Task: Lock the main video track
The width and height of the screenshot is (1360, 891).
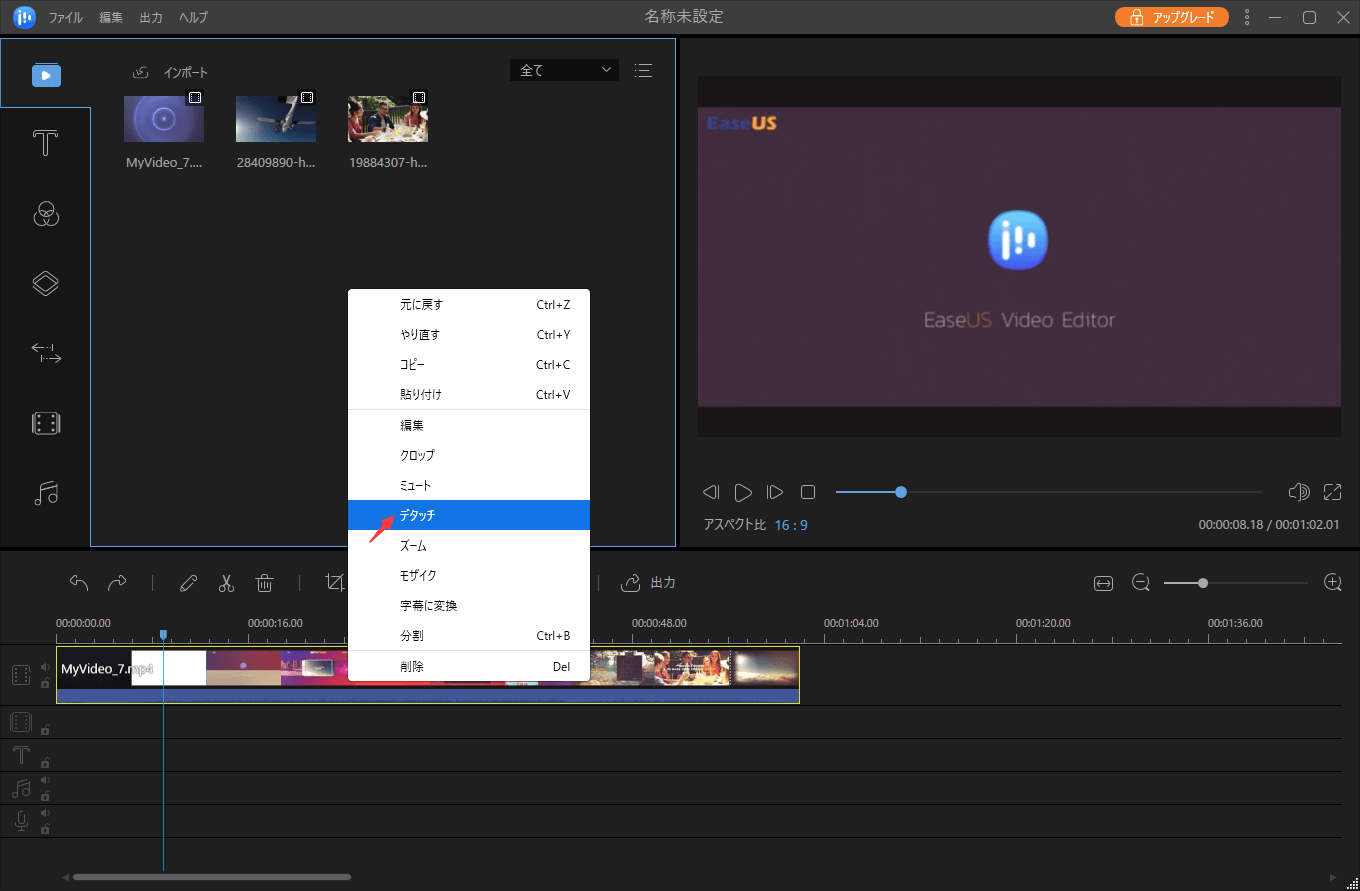Action: point(45,683)
